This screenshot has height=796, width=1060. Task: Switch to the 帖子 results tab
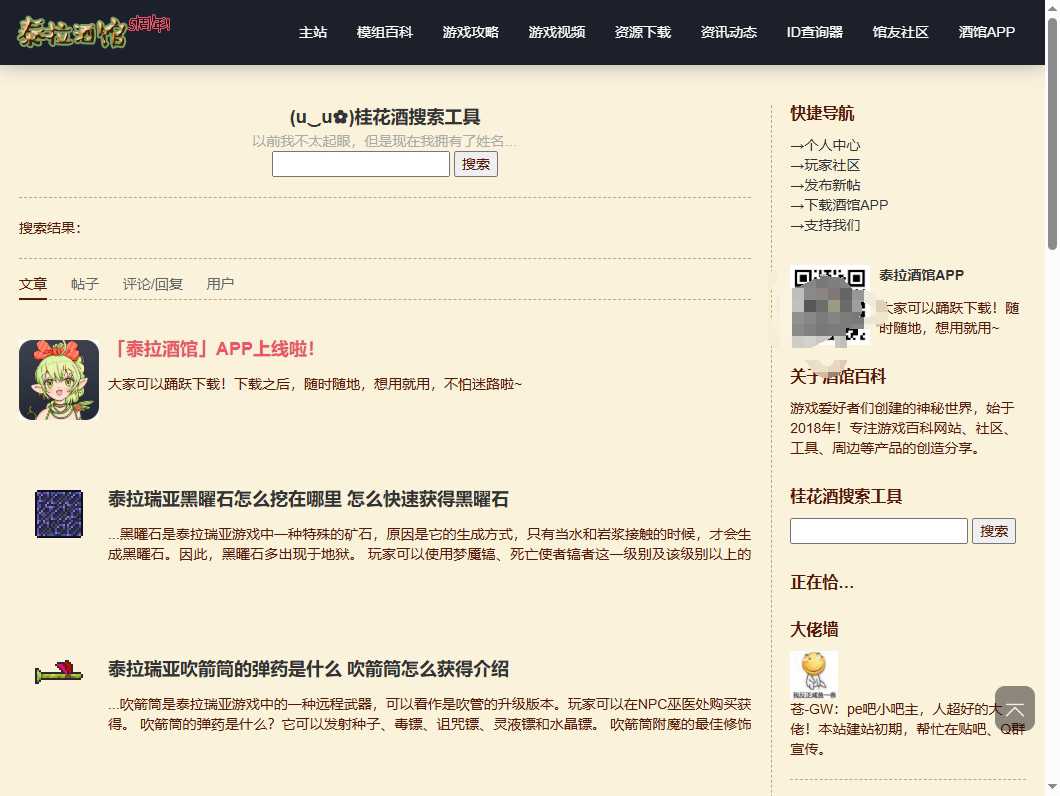[x=85, y=284]
